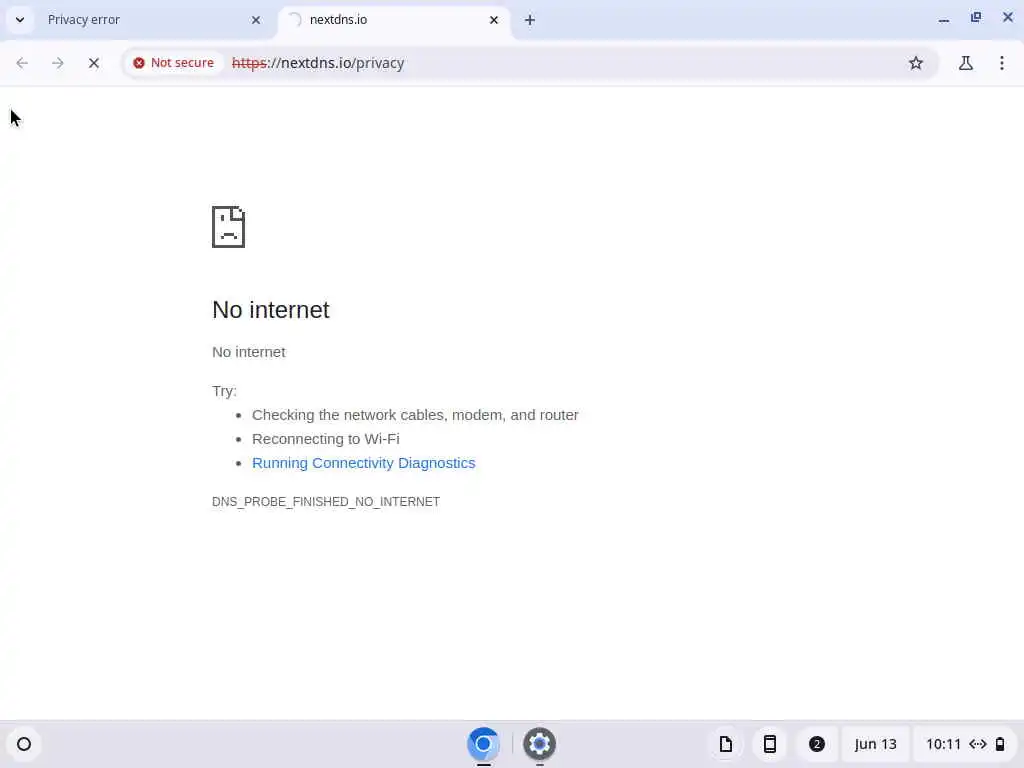The height and width of the screenshot is (768, 1024).
Task: Click the No internet heading
Action: point(271,310)
